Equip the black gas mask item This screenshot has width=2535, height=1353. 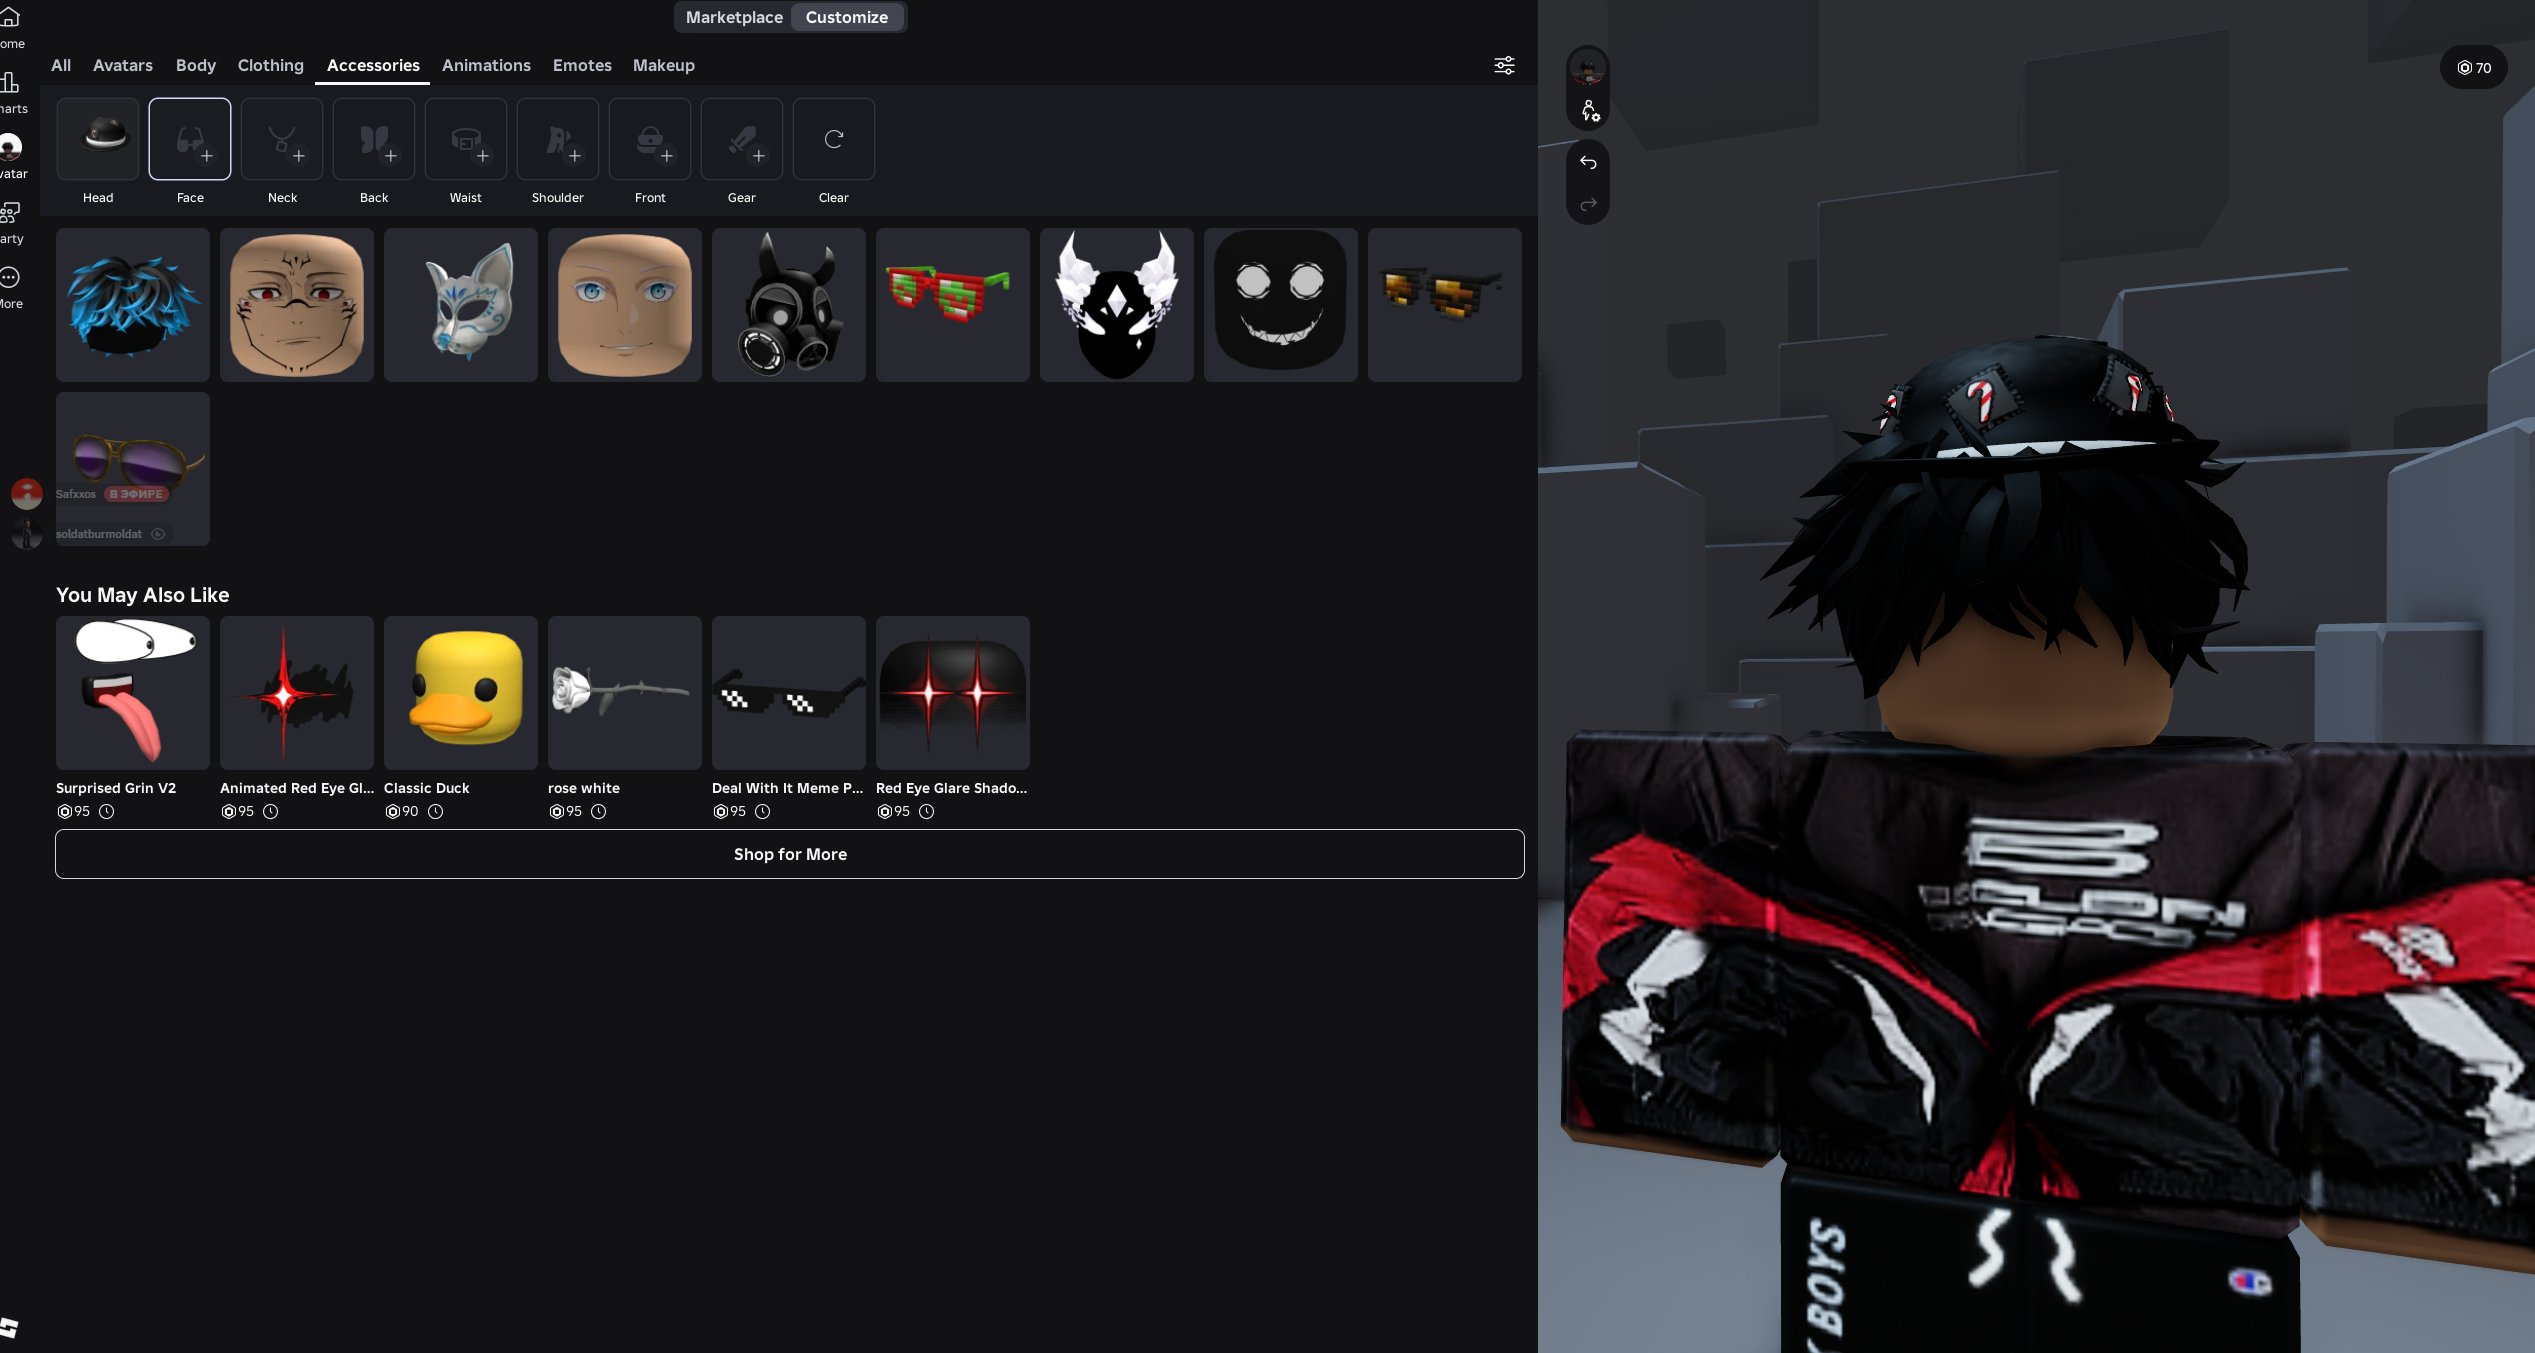[x=789, y=305]
